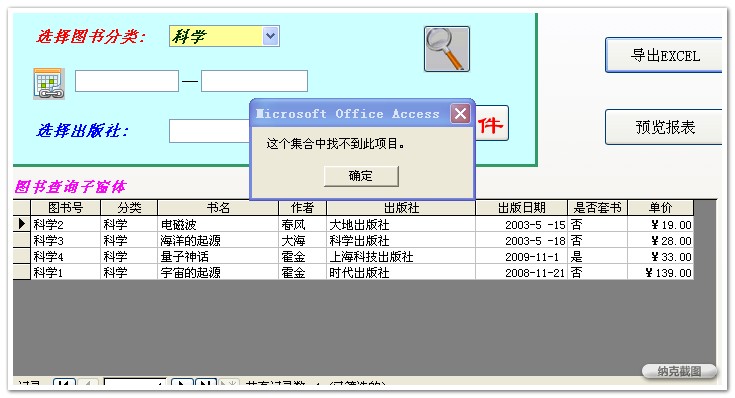Click the 单价 column header
This screenshot has height=398, width=735.
point(660,208)
